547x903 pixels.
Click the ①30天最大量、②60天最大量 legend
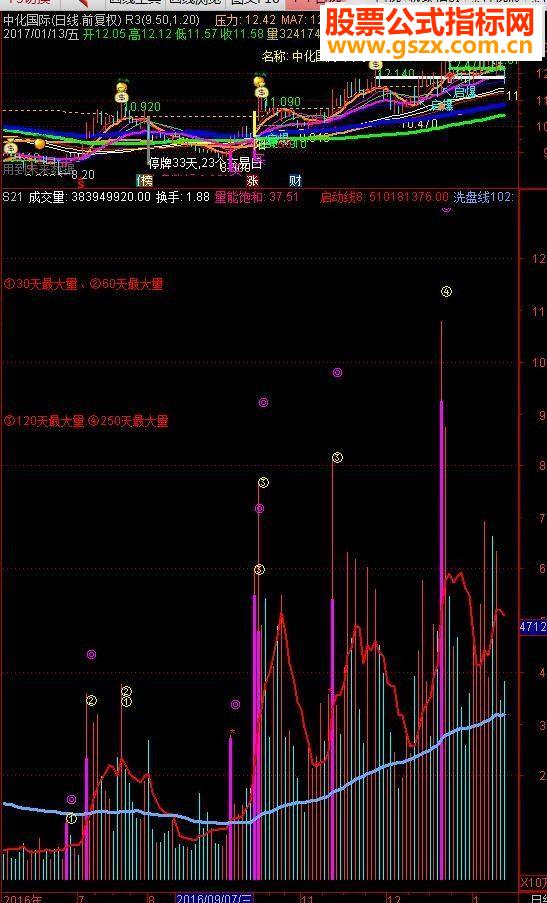[84, 284]
